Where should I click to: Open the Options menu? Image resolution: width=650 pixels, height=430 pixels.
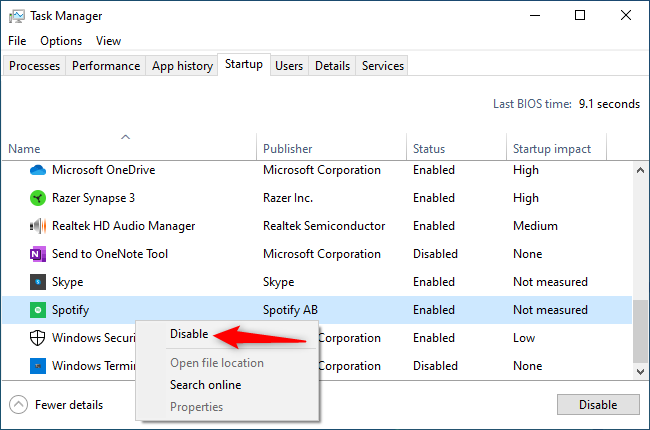pyautogui.click(x=61, y=41)
